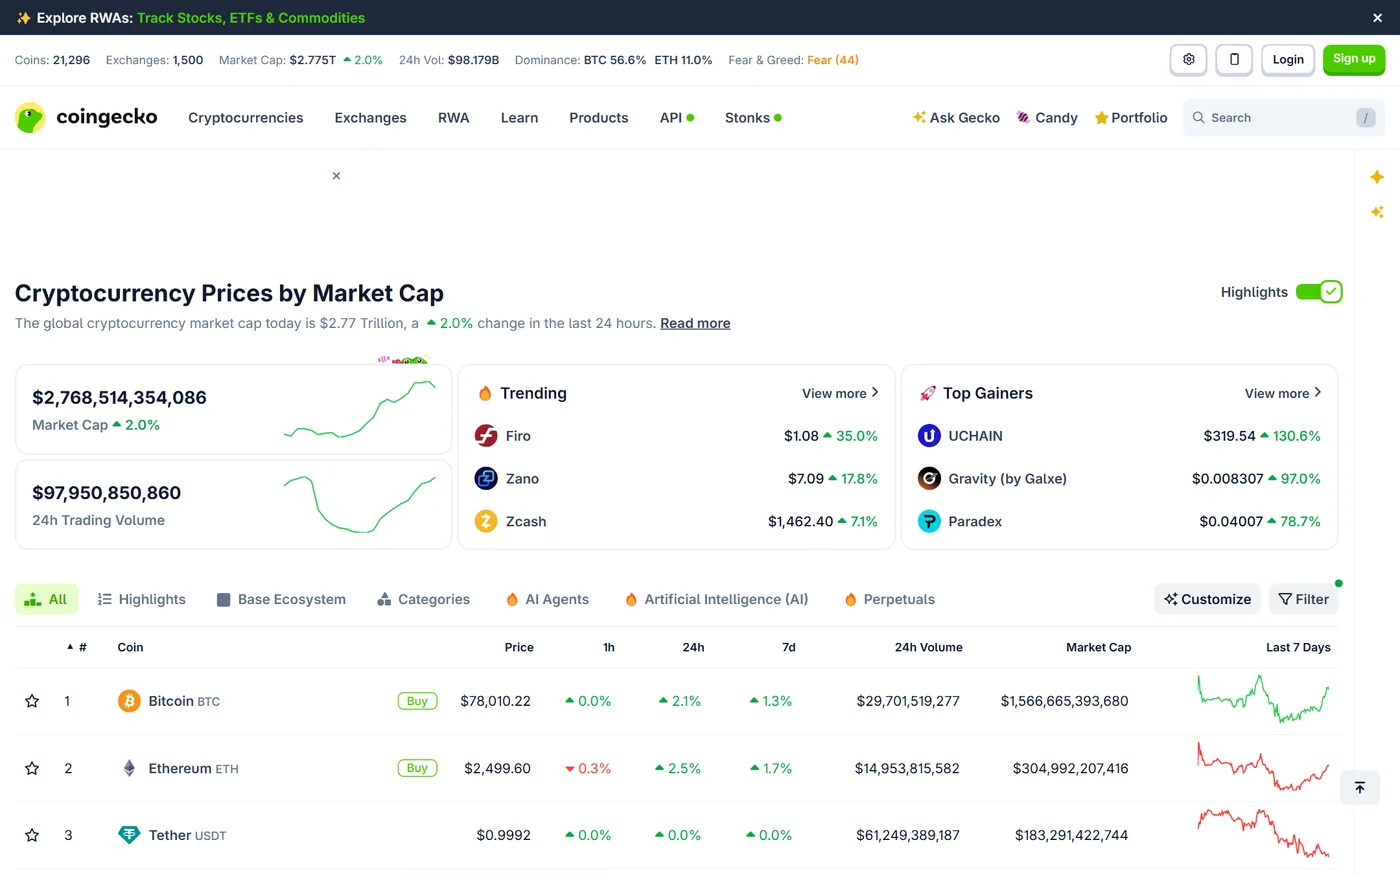The image size is (1400, 875).
Task: Click the search input field
Action: coord(1284,117)
